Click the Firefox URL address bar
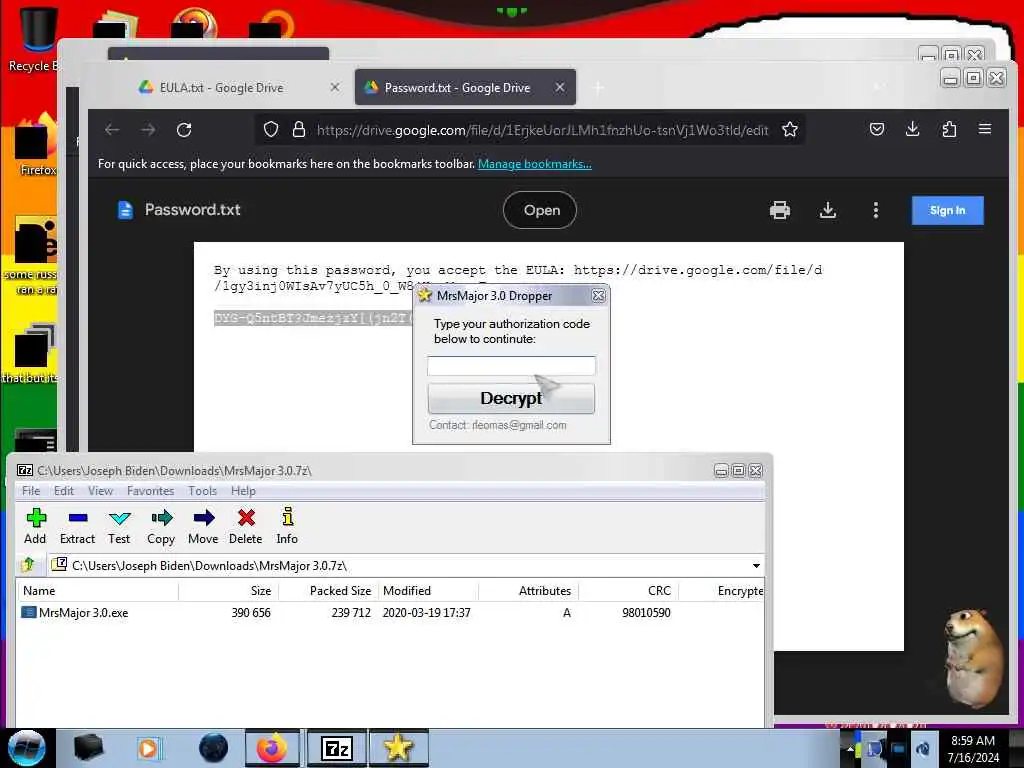 542,130
